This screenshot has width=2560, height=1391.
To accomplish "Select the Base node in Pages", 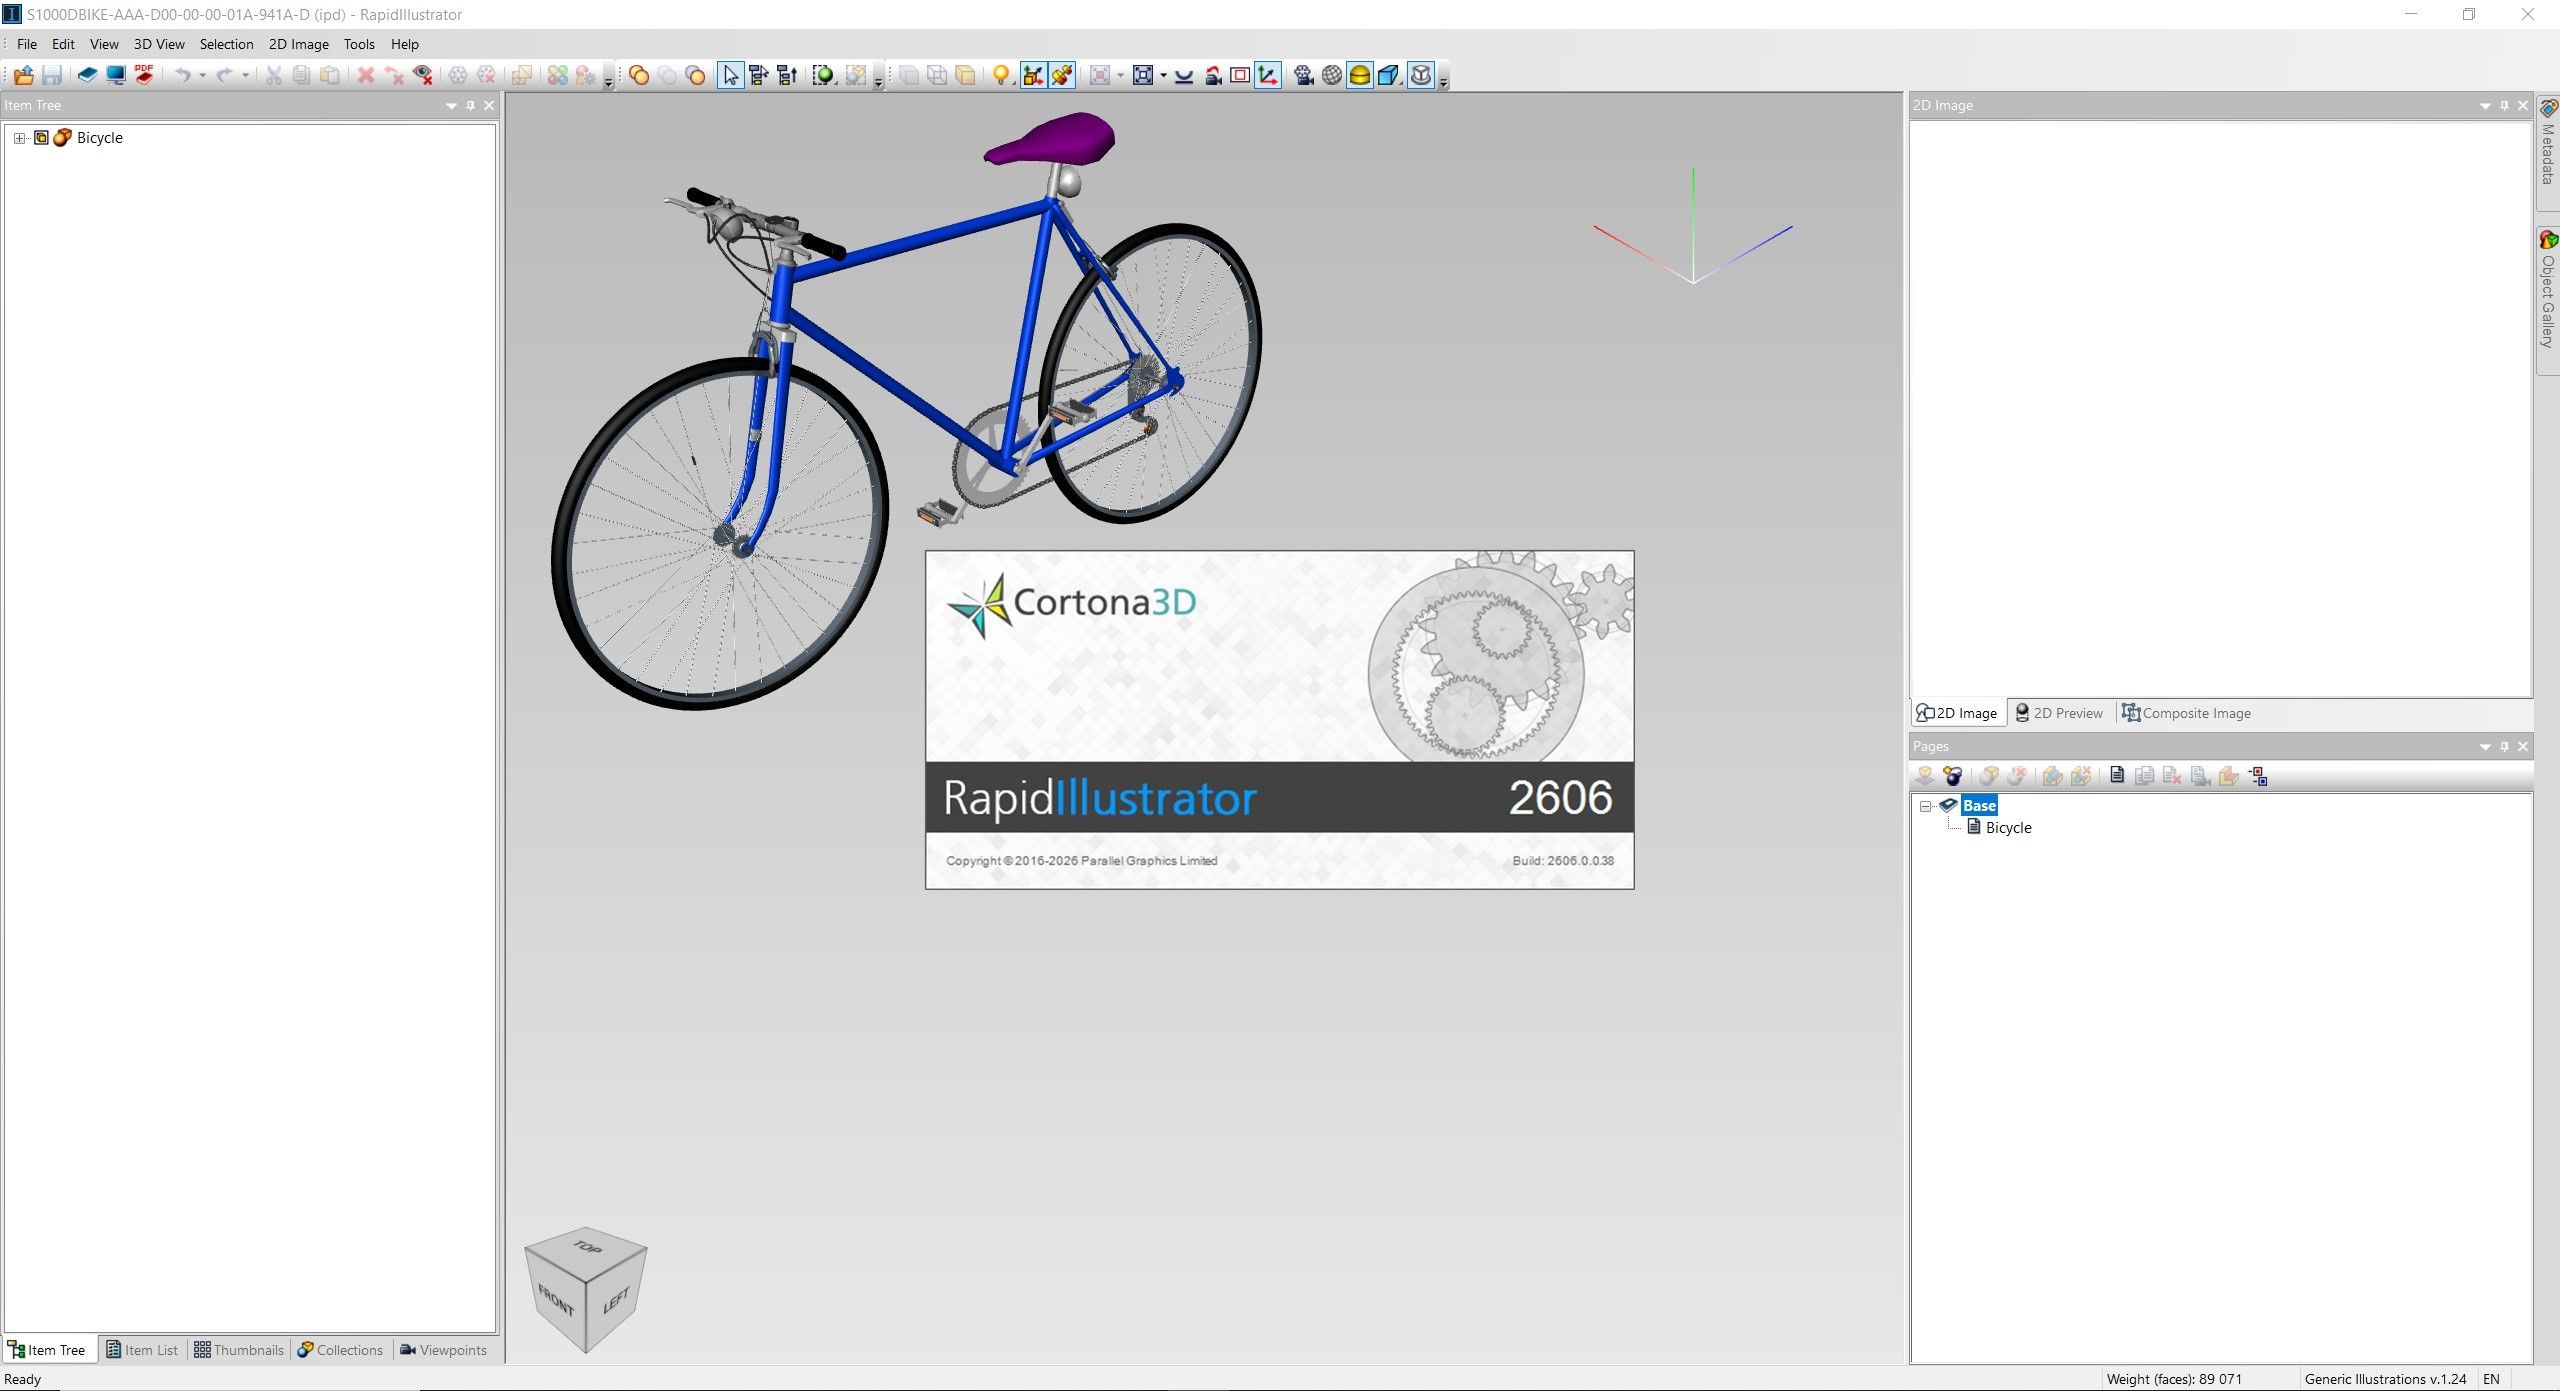I will point(1978,806).
